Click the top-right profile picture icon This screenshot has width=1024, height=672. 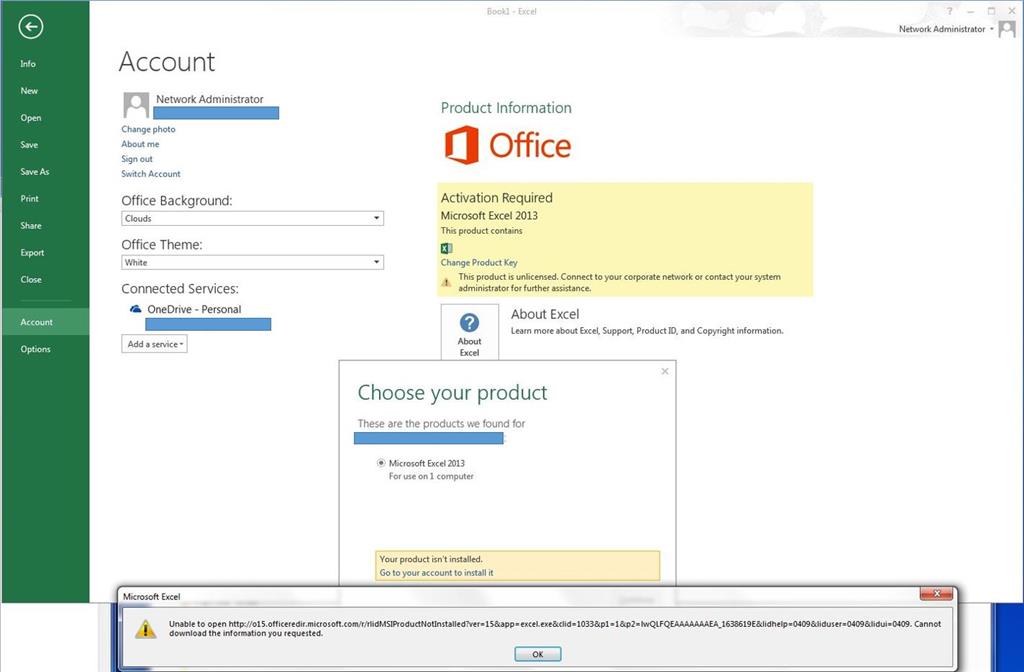[1007, 29]
